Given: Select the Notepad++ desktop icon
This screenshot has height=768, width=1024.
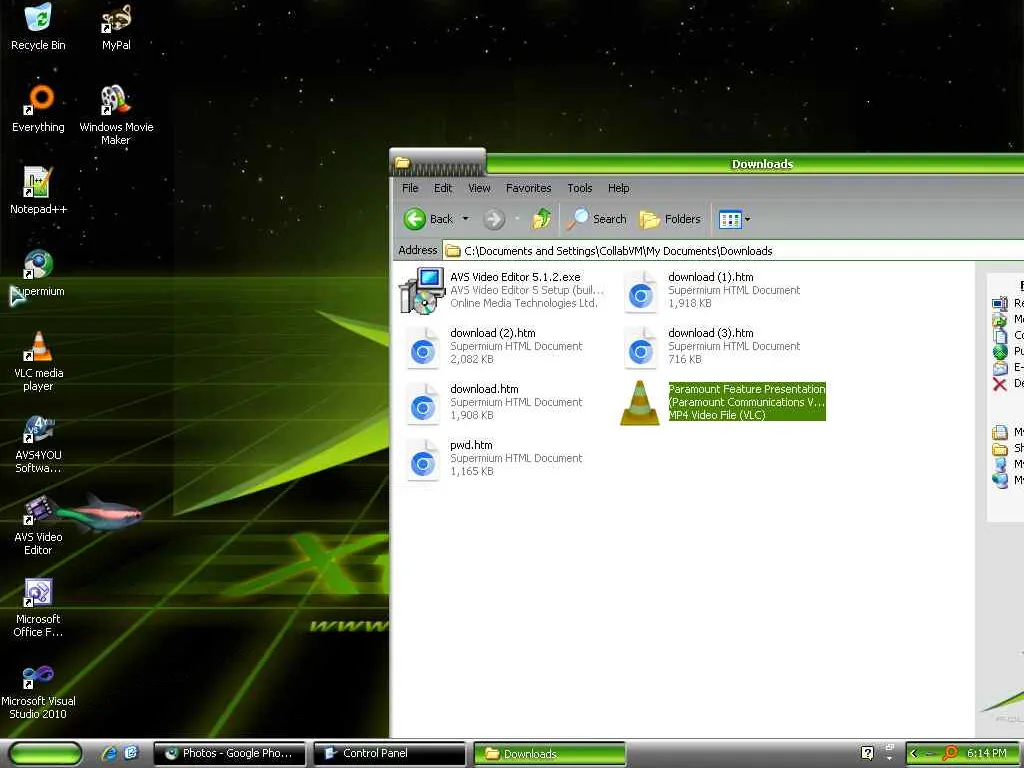Looking at the screenshot, I should [x=38, y=191].
